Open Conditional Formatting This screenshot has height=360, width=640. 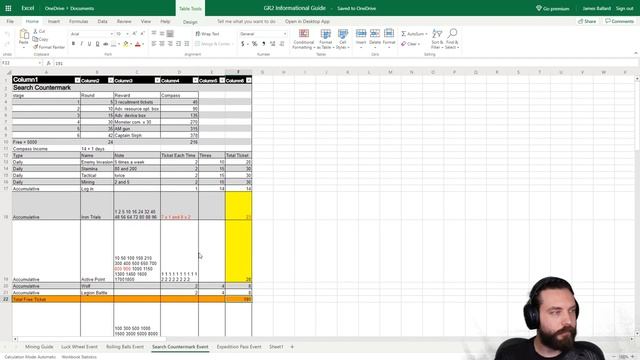[304, 39]
